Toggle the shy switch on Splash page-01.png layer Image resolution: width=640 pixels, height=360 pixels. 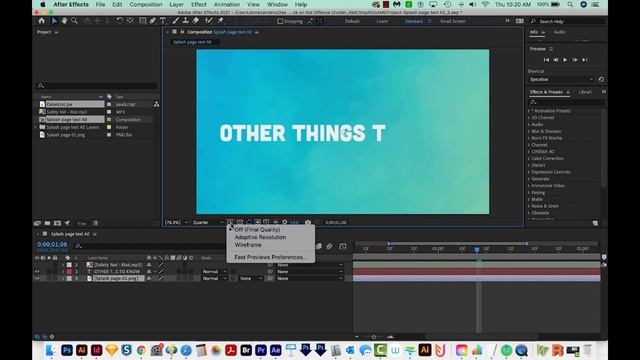pos(149,278)
